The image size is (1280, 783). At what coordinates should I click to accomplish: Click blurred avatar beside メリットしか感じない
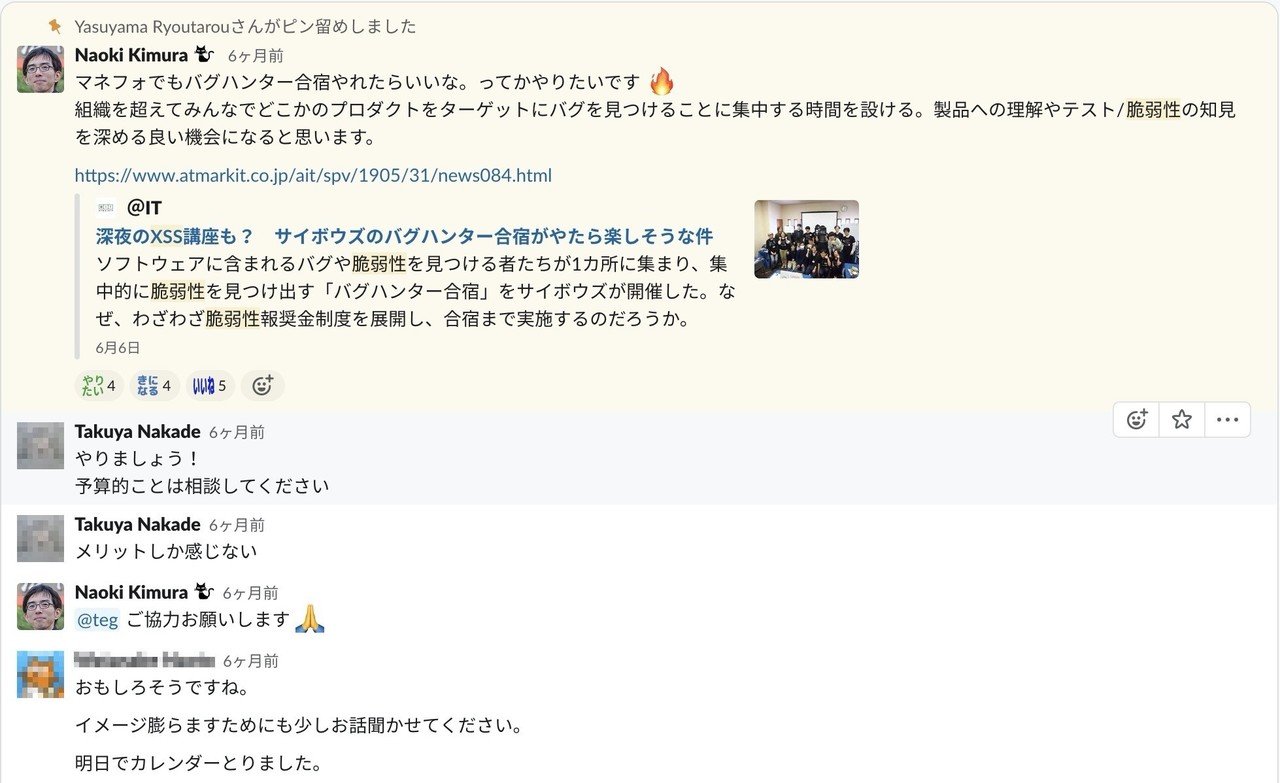41,538
